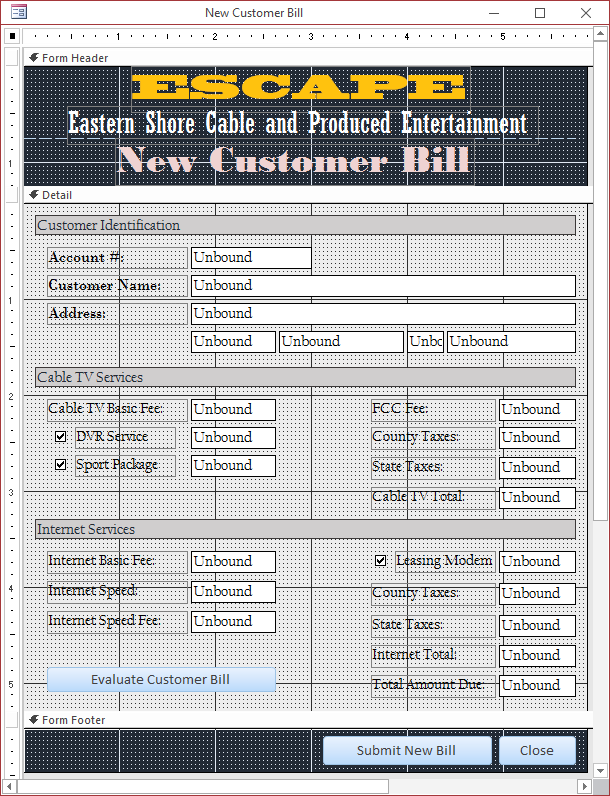Select the Cable TV Services section label
Image resolution: width=610 pixels, height=796 pixels.
click(x=306, y=377)
